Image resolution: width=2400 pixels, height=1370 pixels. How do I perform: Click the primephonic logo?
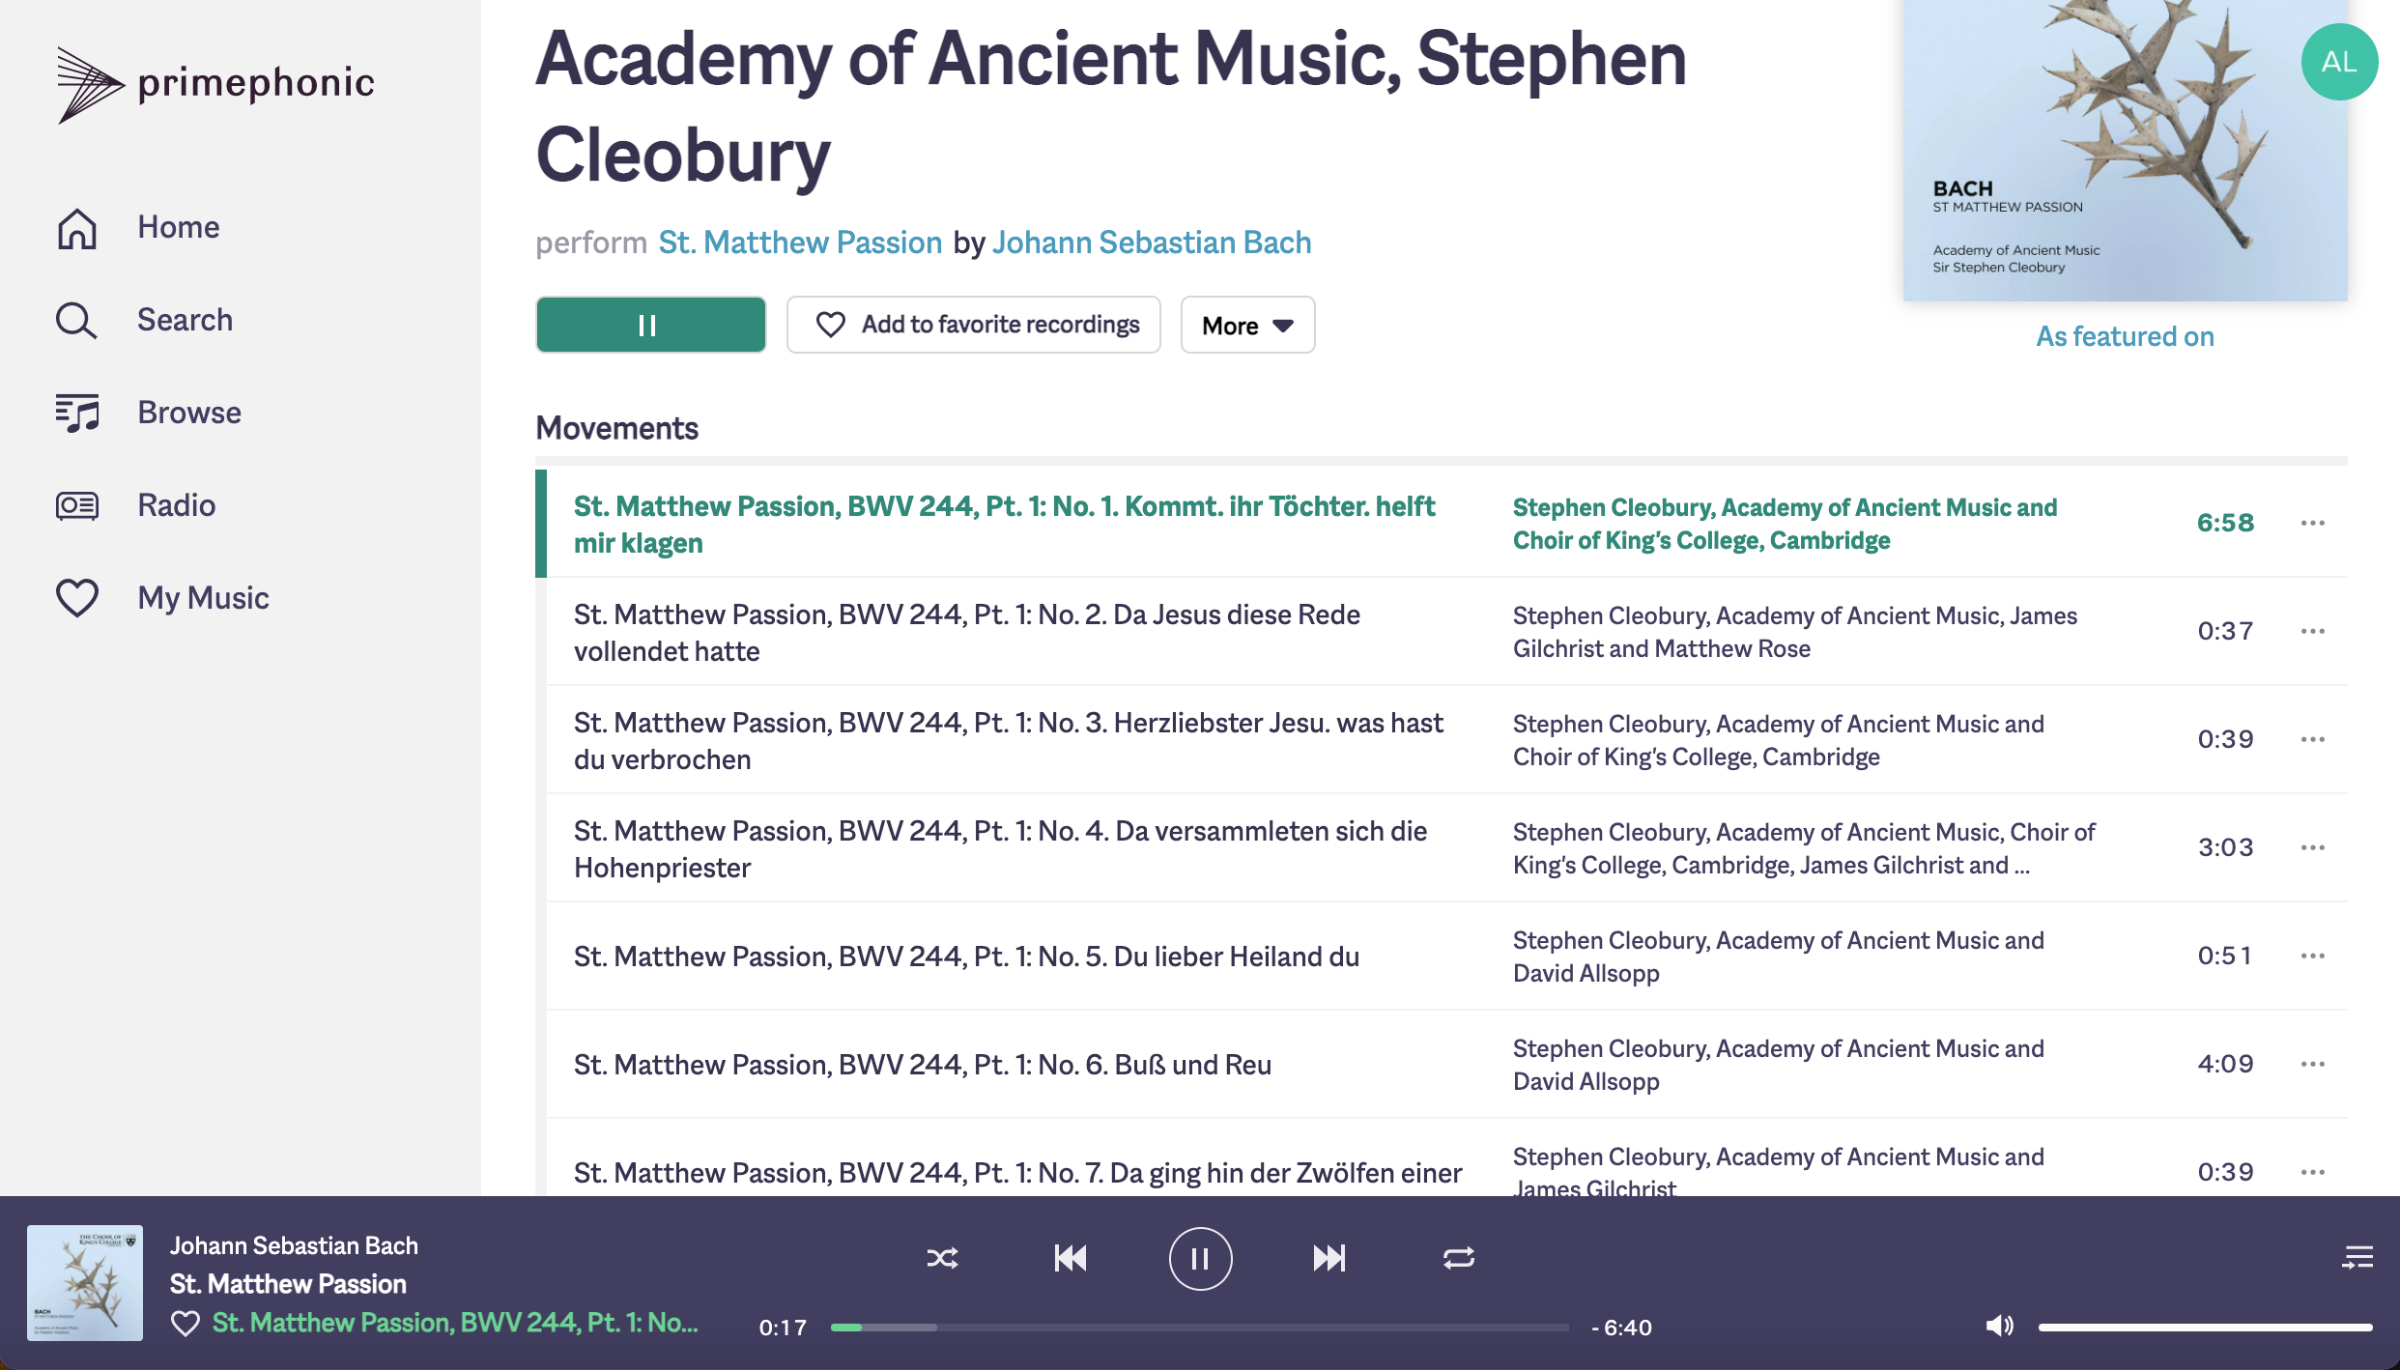(216, 84)
